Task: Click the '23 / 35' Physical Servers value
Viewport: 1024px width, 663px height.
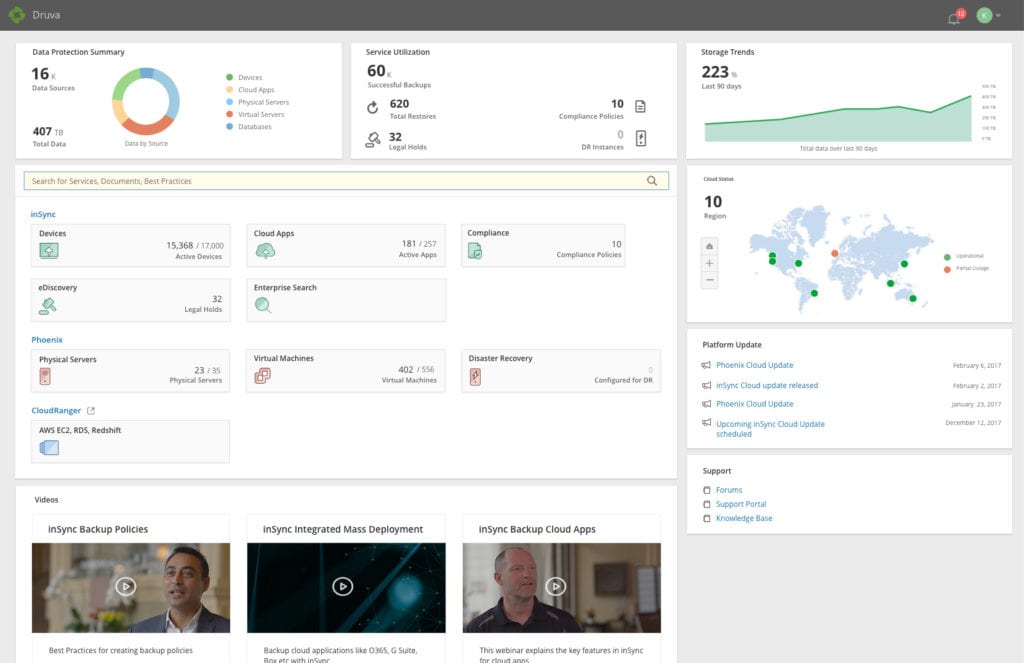Action: [x=207, y=370]
